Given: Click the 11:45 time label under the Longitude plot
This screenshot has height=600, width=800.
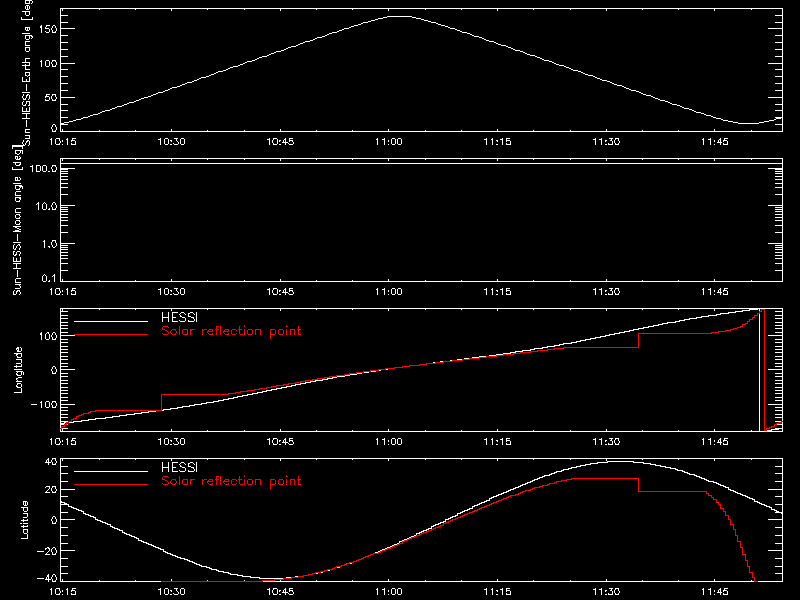Looking at the screenshot, I should 715,442.
